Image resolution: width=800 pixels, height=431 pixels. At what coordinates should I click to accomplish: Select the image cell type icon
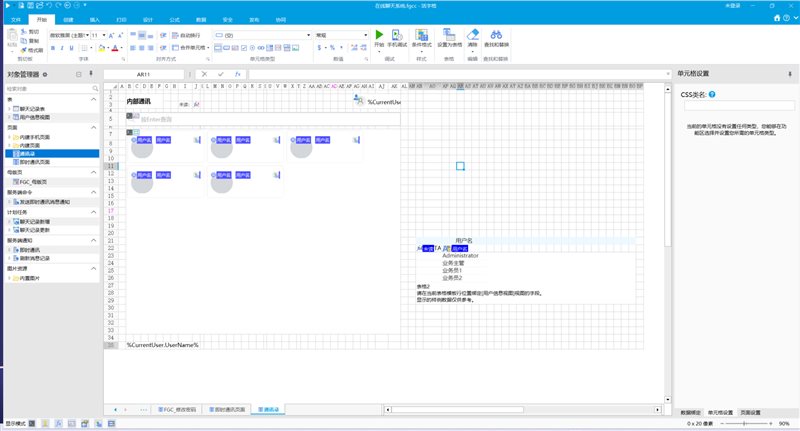coord(295,47)
